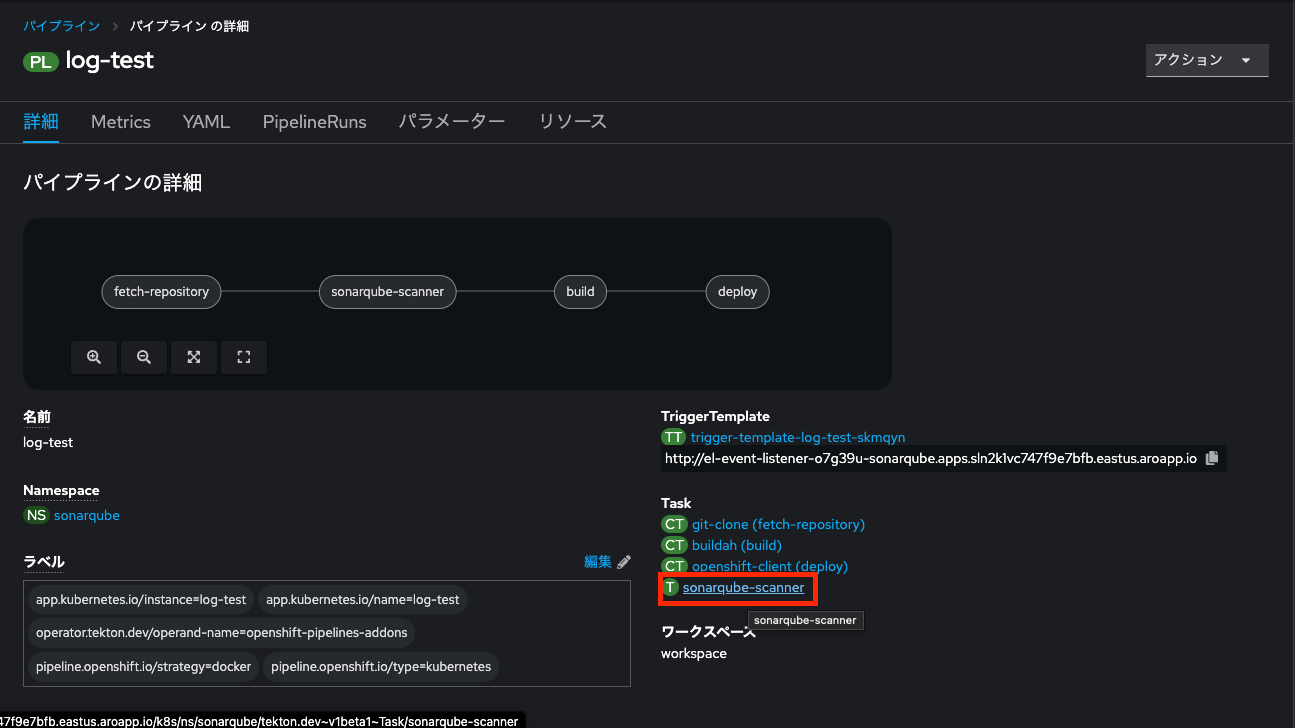Click the TT badge for the trigger template

673,436
